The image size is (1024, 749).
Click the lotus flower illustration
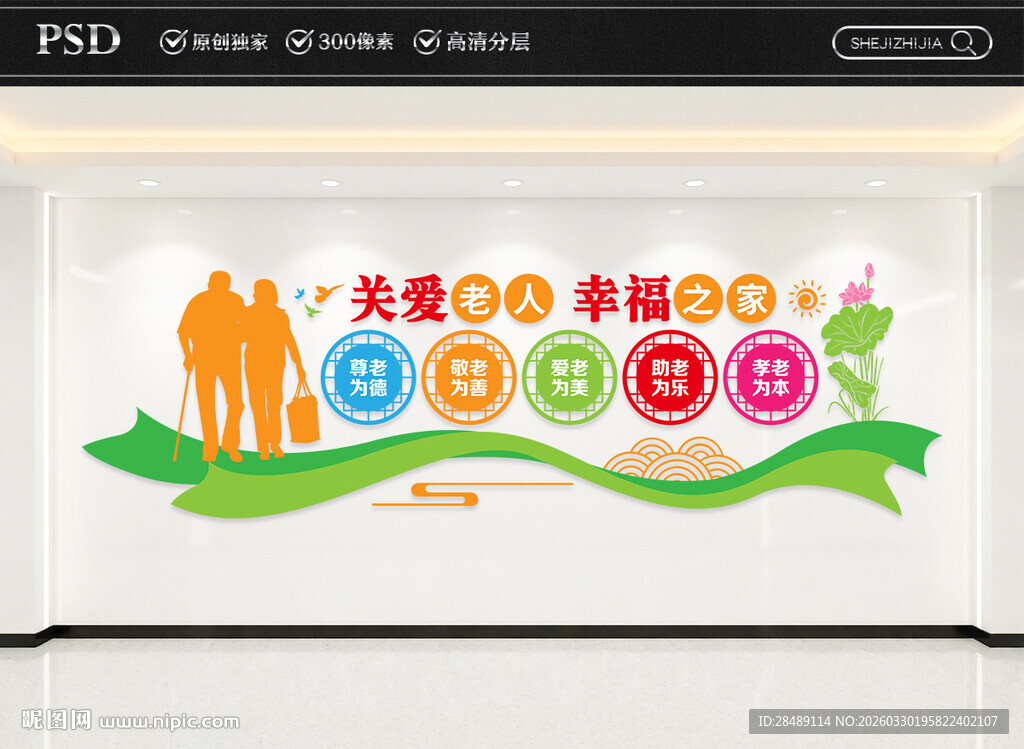857,343
